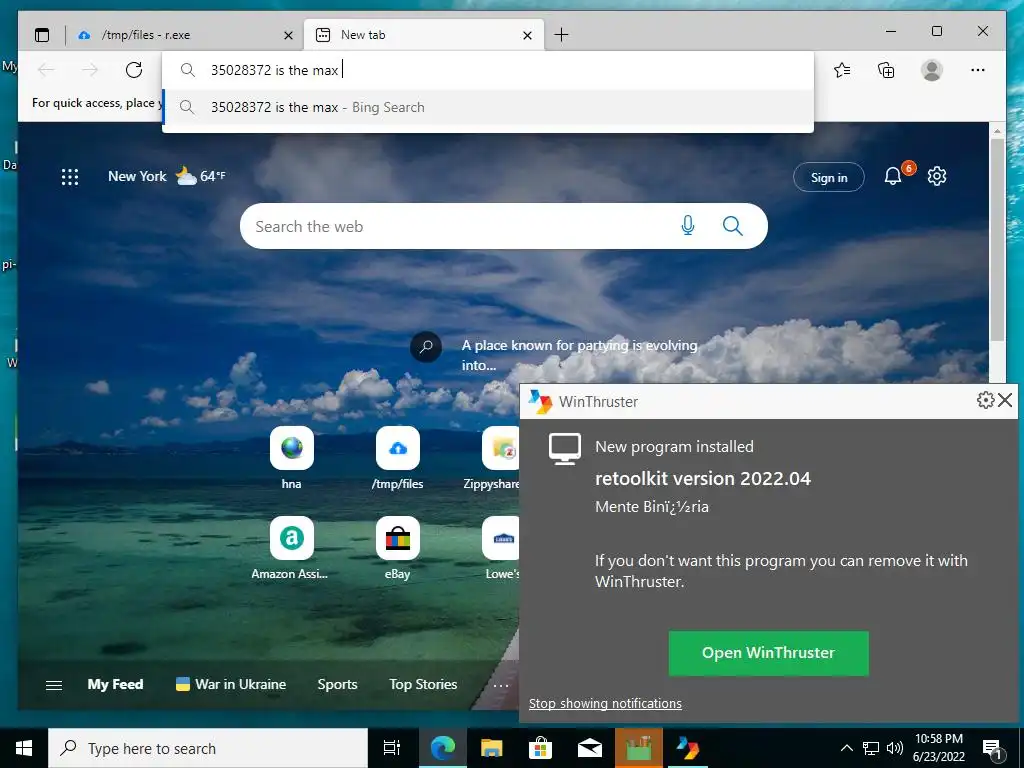
Task: Click the browser refresh button
Action: click(x=134, y=70)
